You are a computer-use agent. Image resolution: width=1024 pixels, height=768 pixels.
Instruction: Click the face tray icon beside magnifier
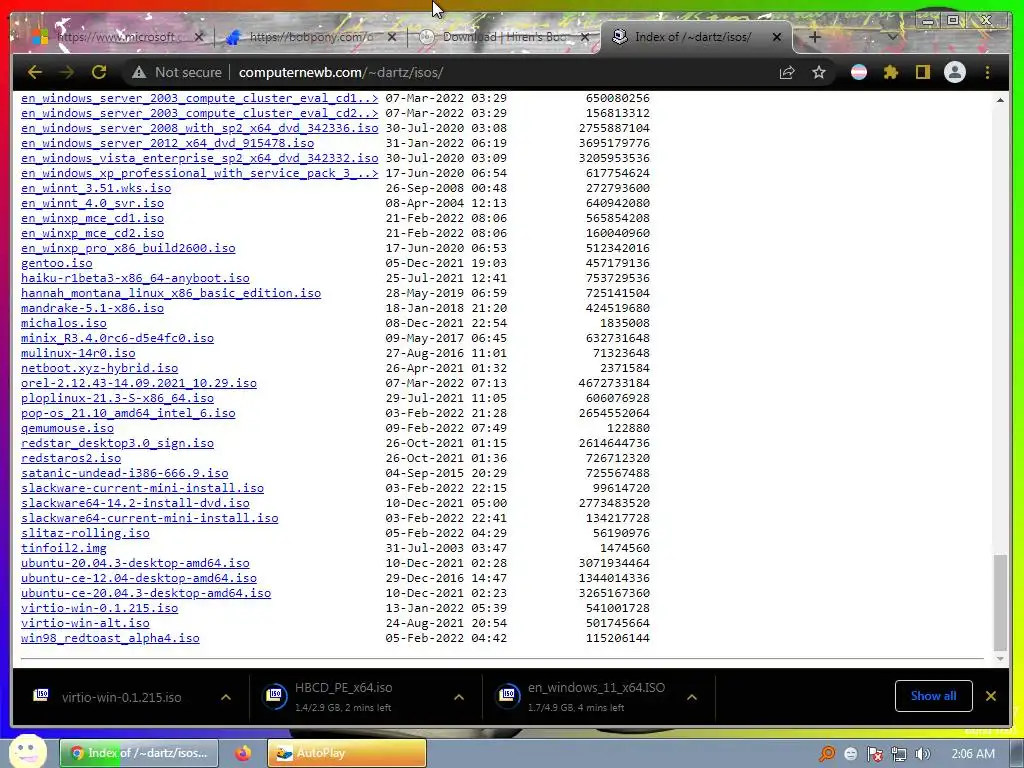(x=850, y=754)
